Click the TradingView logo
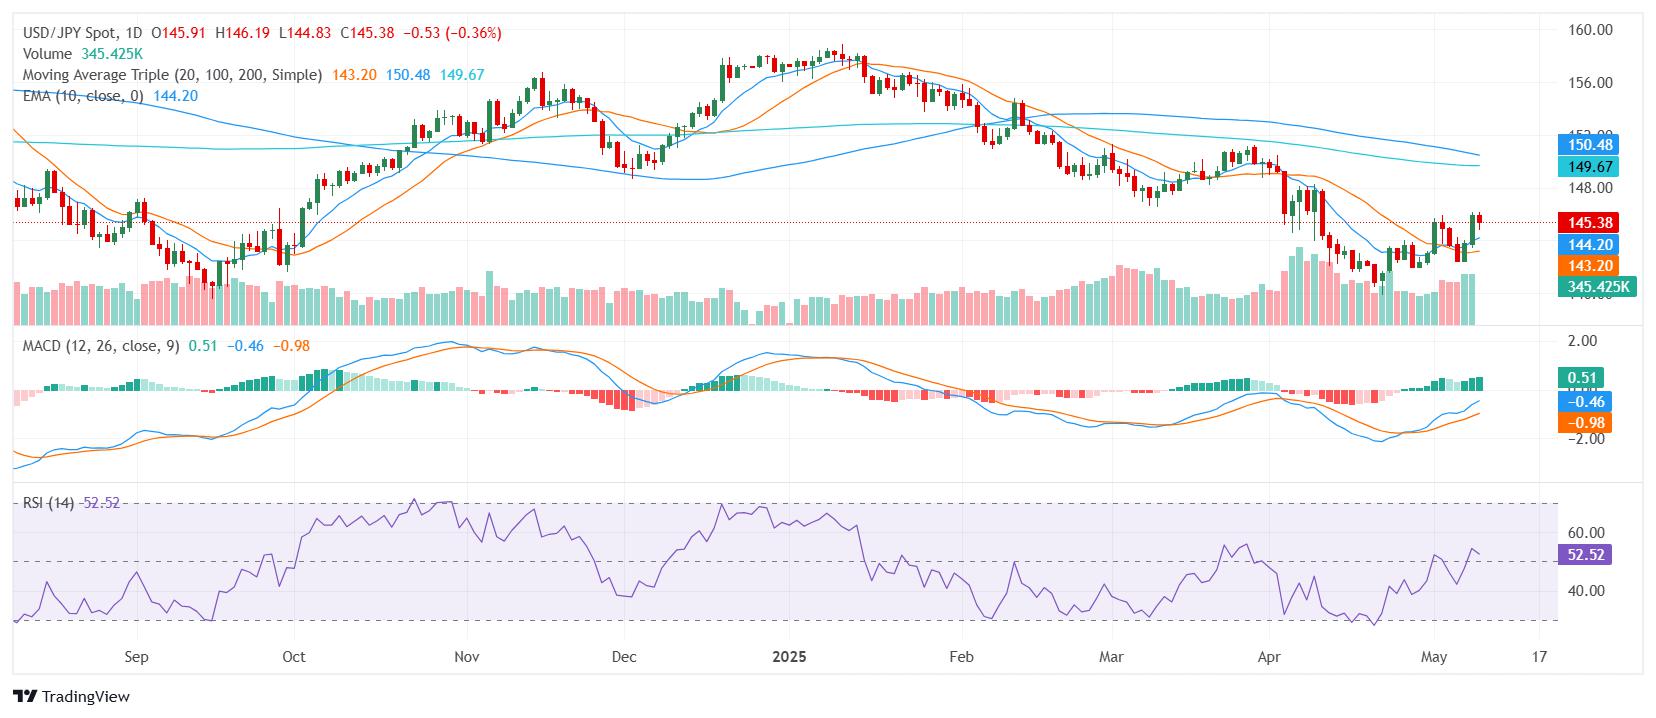Screen dimensions: 1656x718 (x=71, y=696)
